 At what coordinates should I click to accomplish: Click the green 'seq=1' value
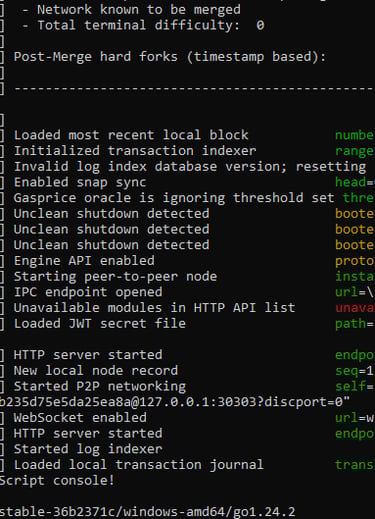point(354,371)
